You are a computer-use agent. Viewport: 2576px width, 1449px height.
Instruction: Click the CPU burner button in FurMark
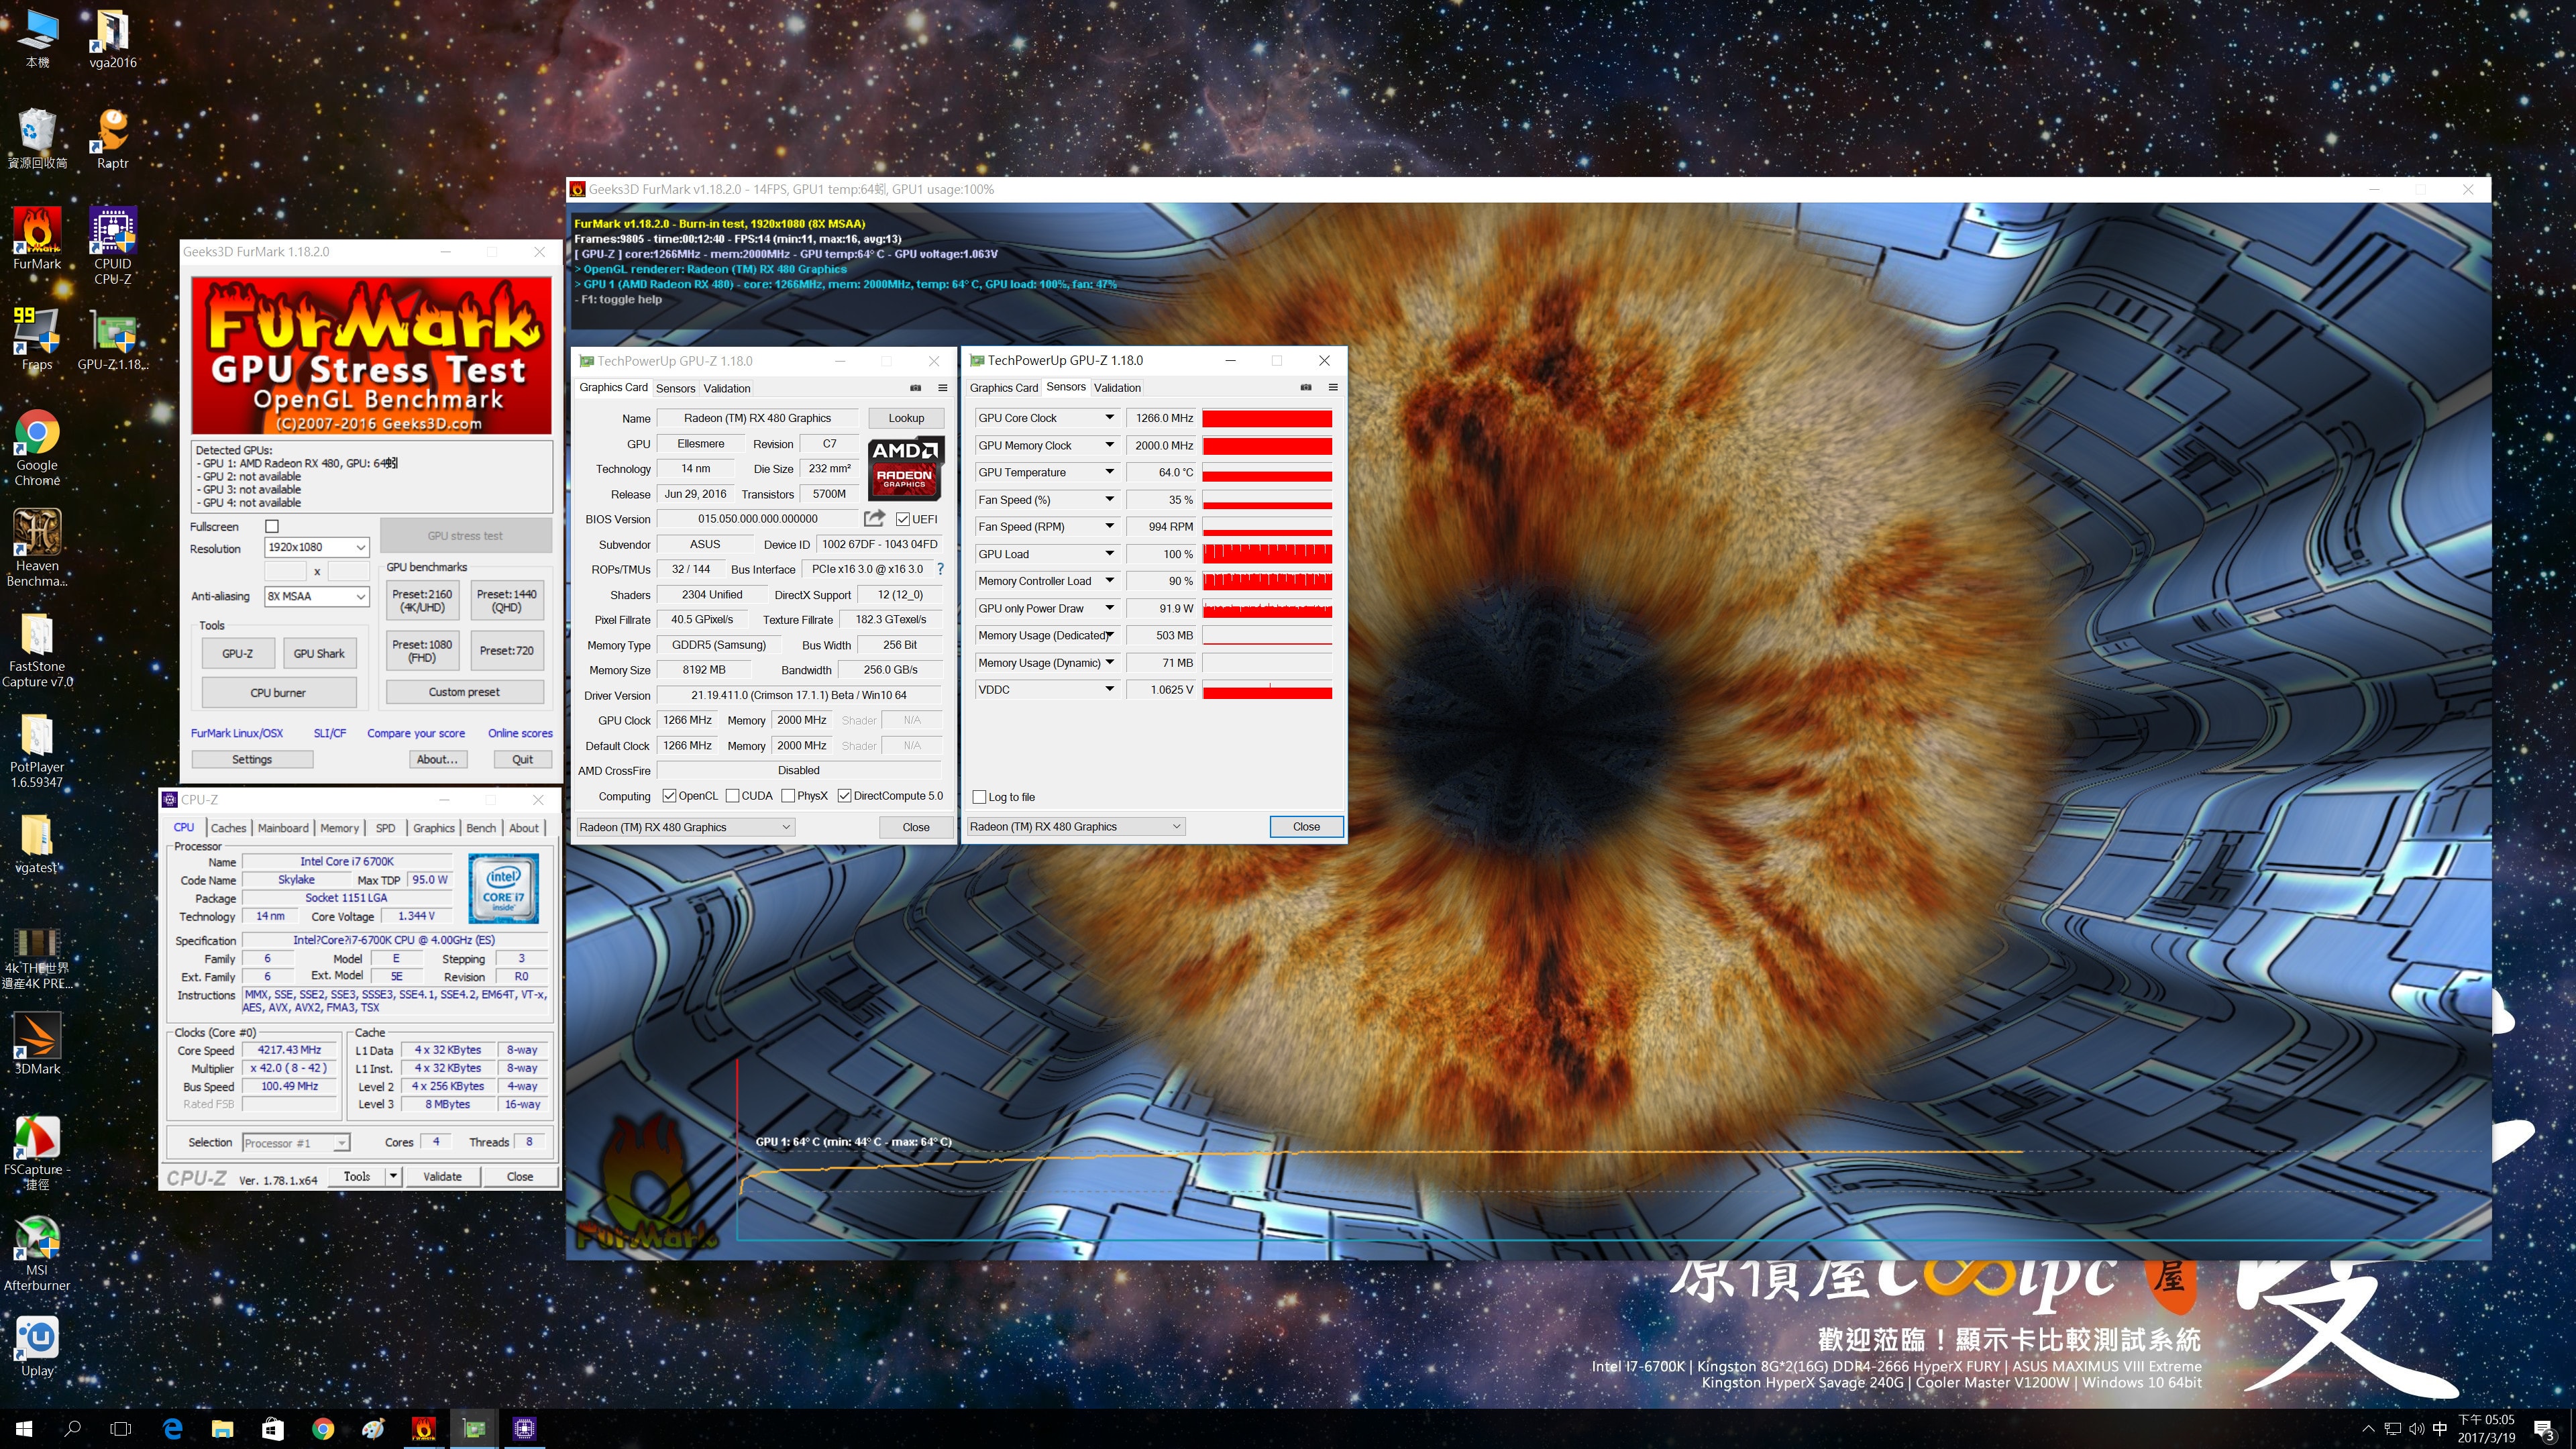(278, 692)
